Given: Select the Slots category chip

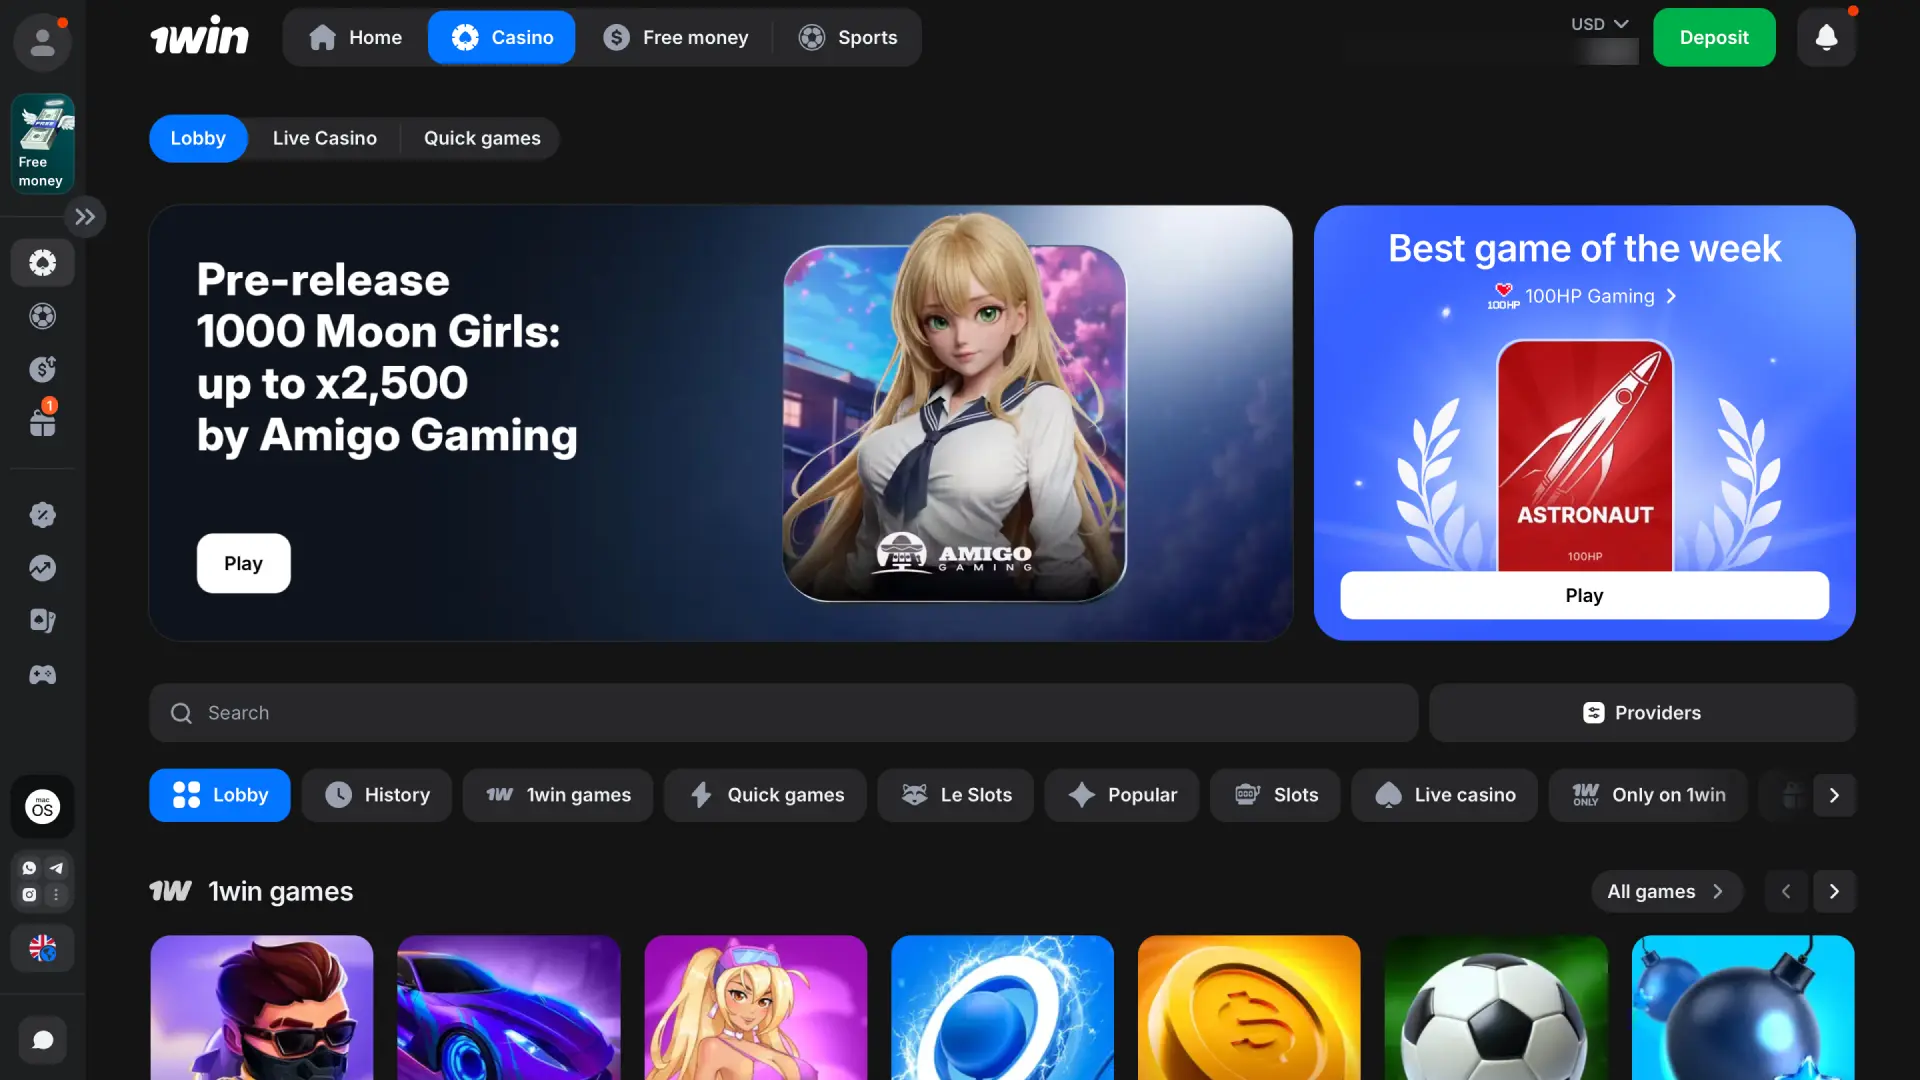Looking at the screenshot, I should tap(1275, 795).
